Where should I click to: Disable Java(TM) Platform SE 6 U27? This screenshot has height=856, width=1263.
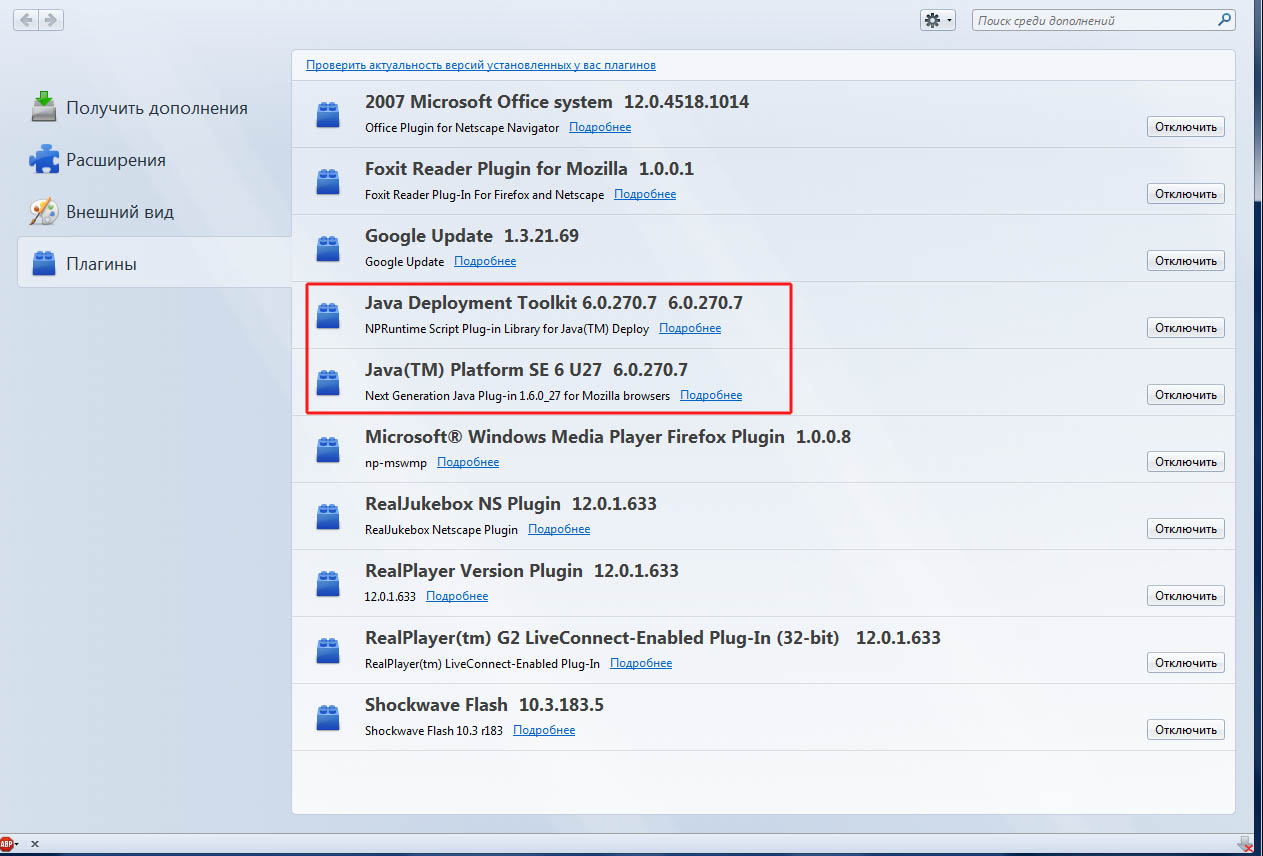[x=1185, y=395]
